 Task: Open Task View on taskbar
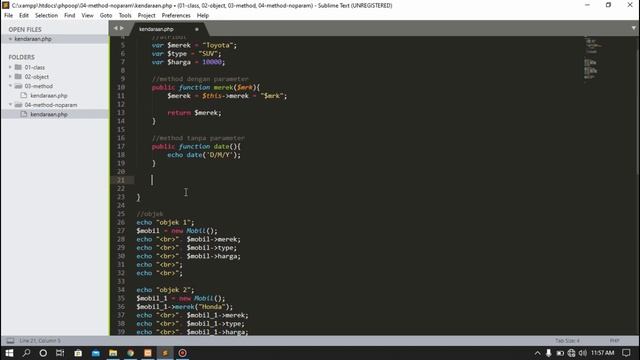click(x=60, y=353)
